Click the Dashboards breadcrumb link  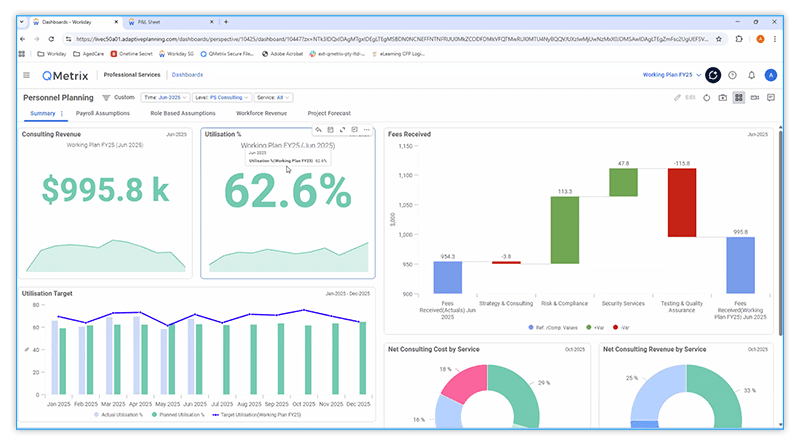coord(187,75)
